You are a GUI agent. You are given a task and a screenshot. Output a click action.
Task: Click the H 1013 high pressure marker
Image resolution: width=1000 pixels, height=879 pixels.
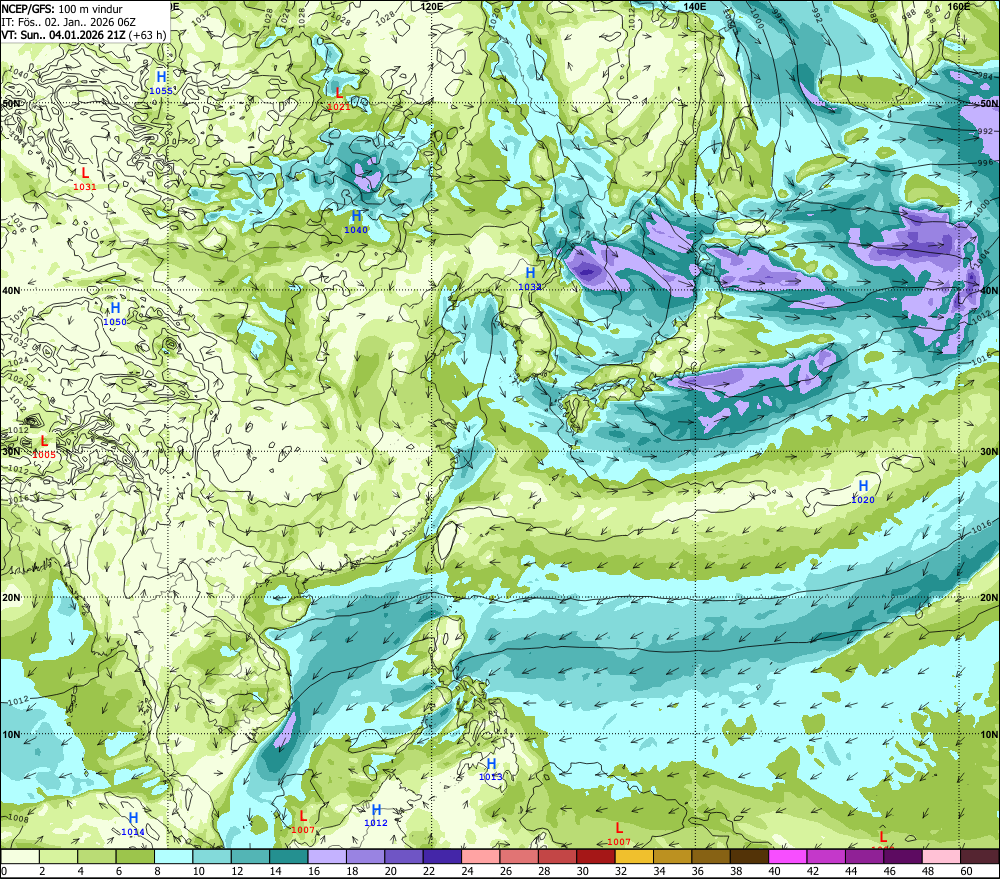(490, 769)
